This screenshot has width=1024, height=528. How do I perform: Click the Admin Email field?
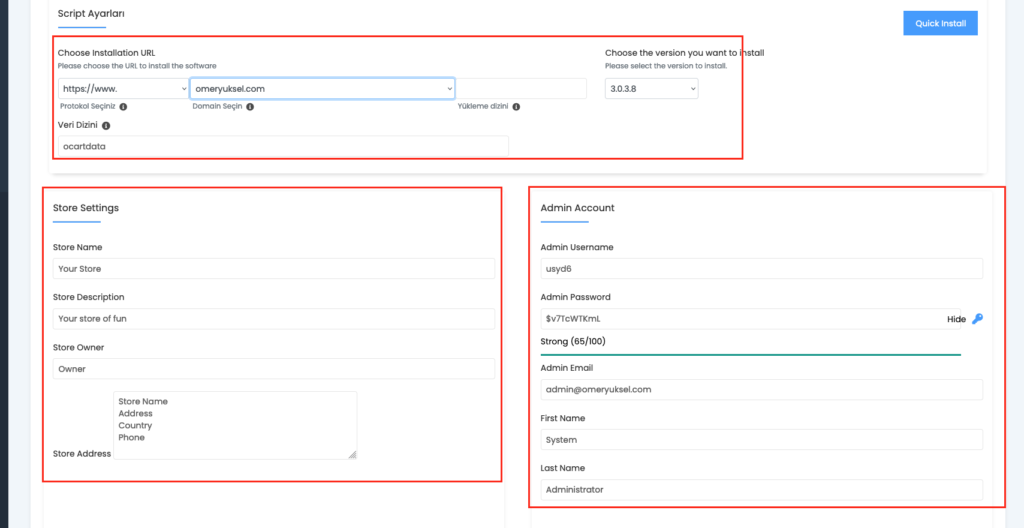761,389
